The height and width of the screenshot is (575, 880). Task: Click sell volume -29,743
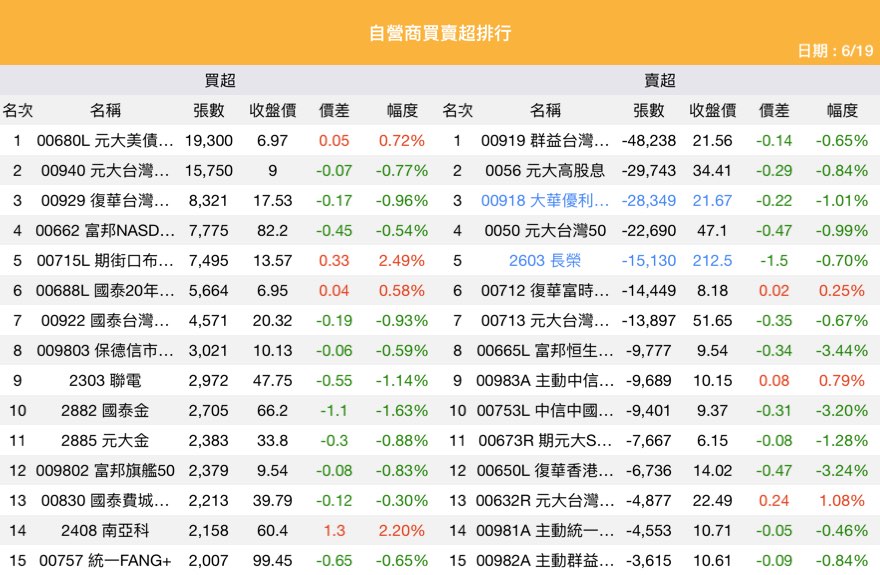pos(649,171)
